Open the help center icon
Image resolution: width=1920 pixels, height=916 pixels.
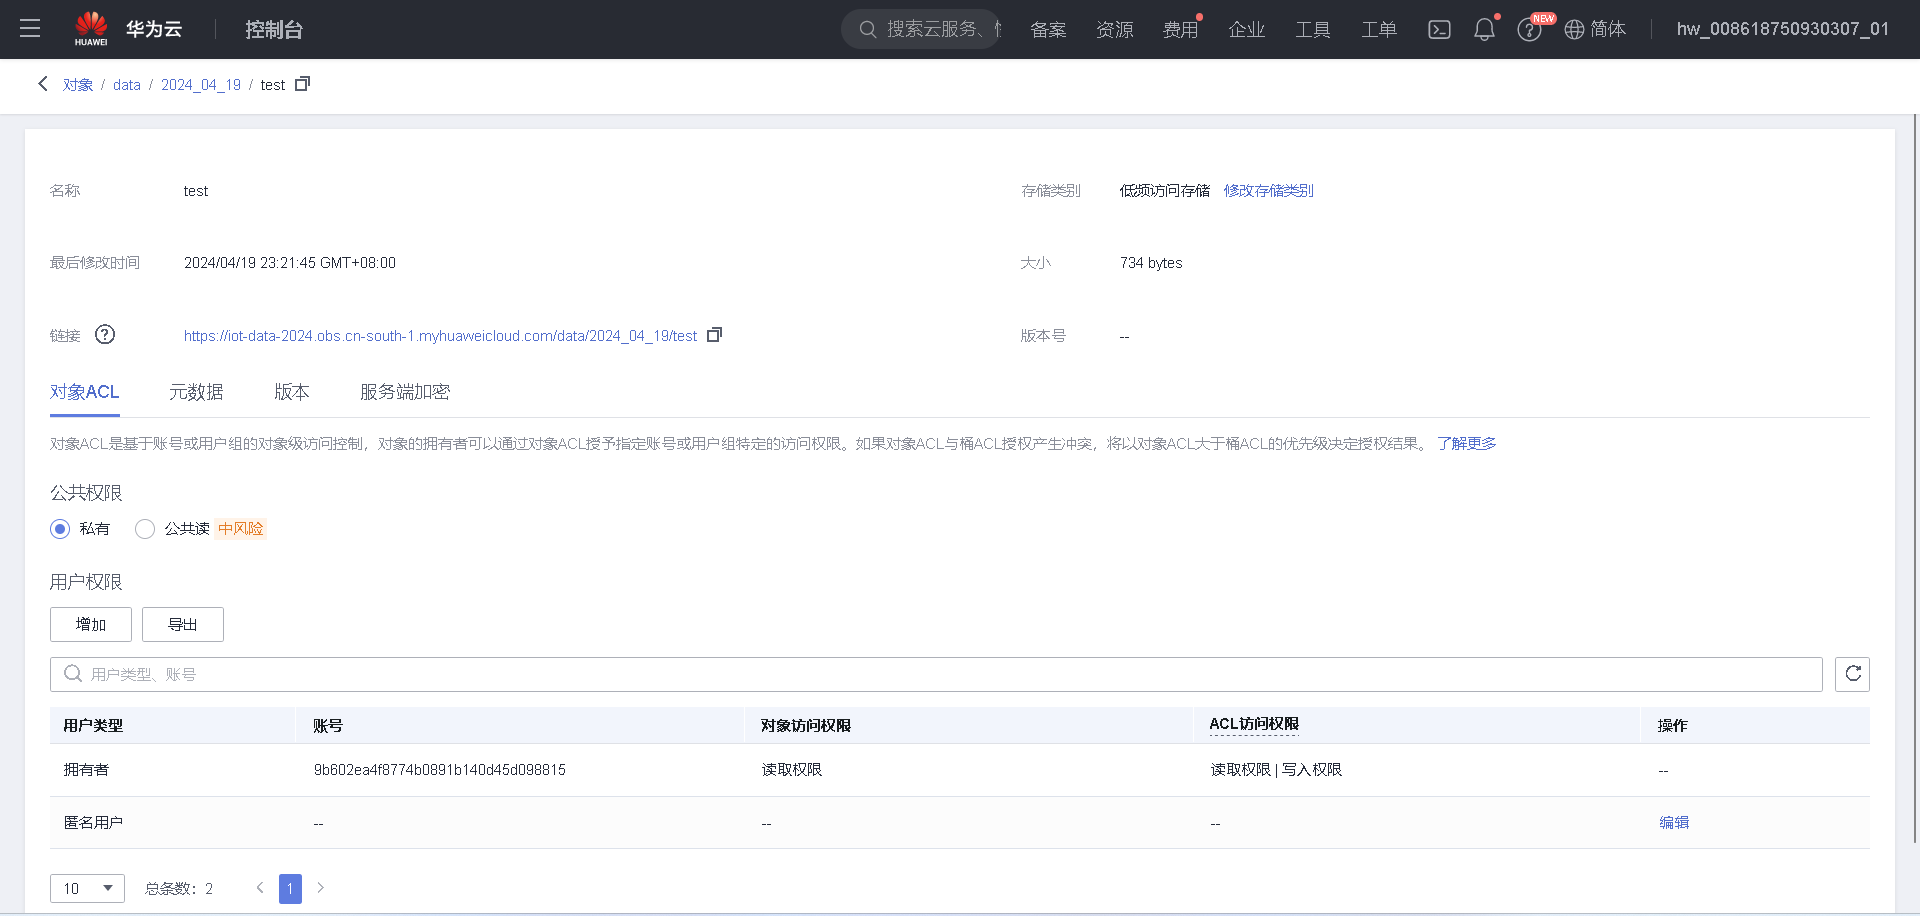tap(1529, 29)
